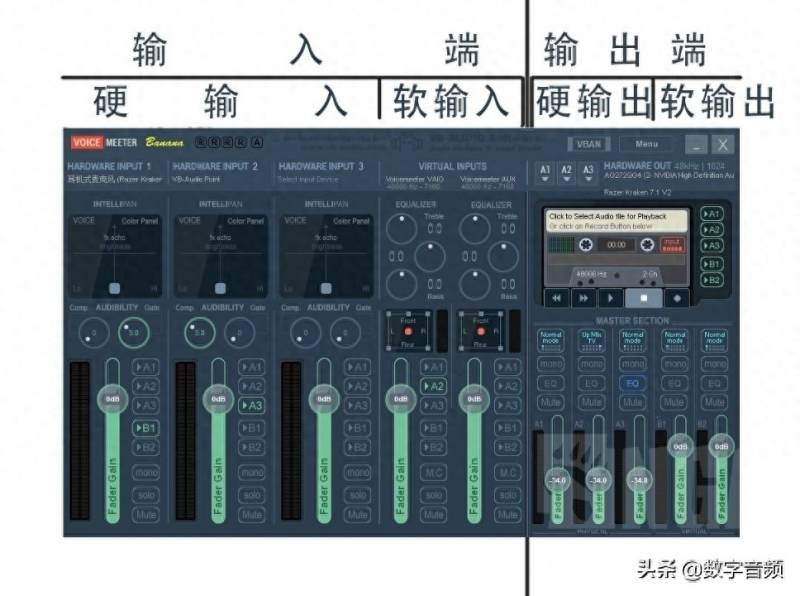Viewport: 800px width, 596px height.
Task: Mute master bus A1
Action: [551, 402]
